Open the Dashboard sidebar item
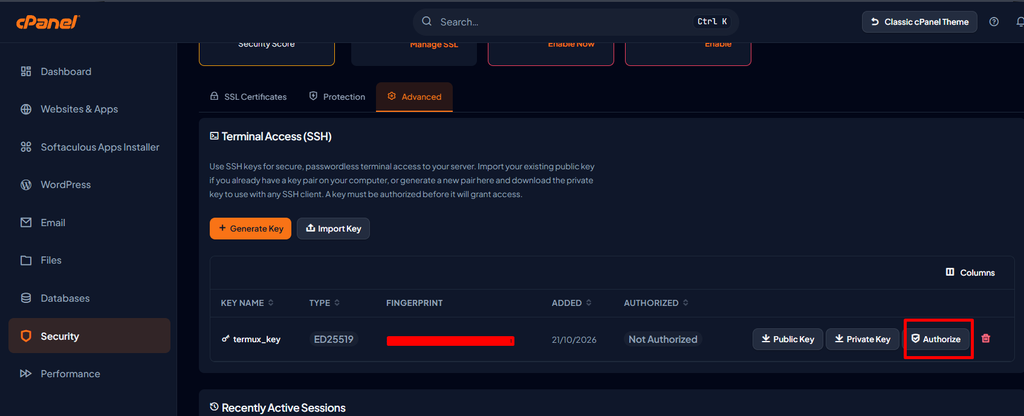The width and height of the screenshot is (1024, 416). point(89,71)
